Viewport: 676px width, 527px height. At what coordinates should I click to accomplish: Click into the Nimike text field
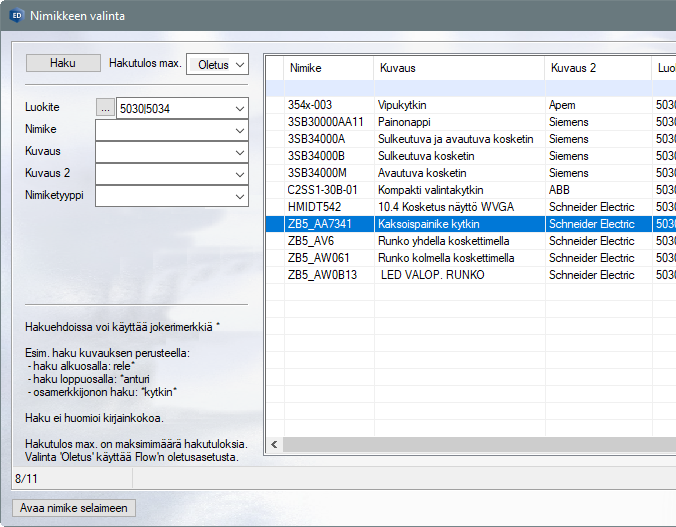[163, 130]
